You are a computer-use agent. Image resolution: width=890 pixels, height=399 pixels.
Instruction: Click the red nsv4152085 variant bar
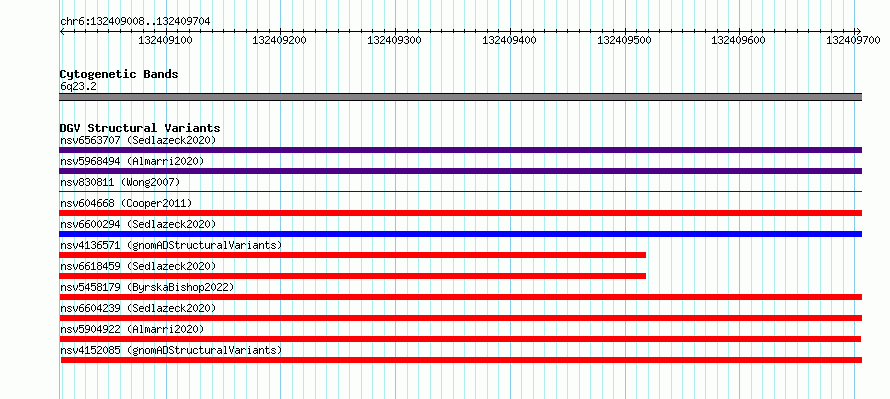[x=461, y=360]
